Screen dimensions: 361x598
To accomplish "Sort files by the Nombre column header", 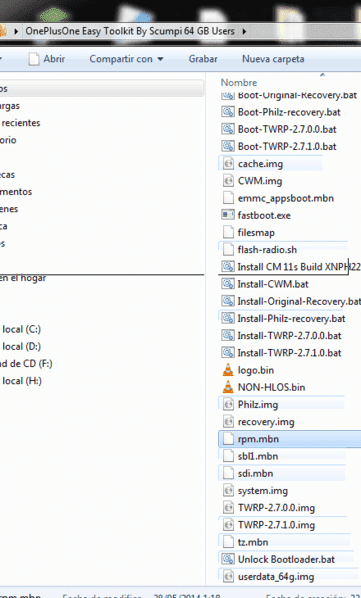I will coord(239,82).
